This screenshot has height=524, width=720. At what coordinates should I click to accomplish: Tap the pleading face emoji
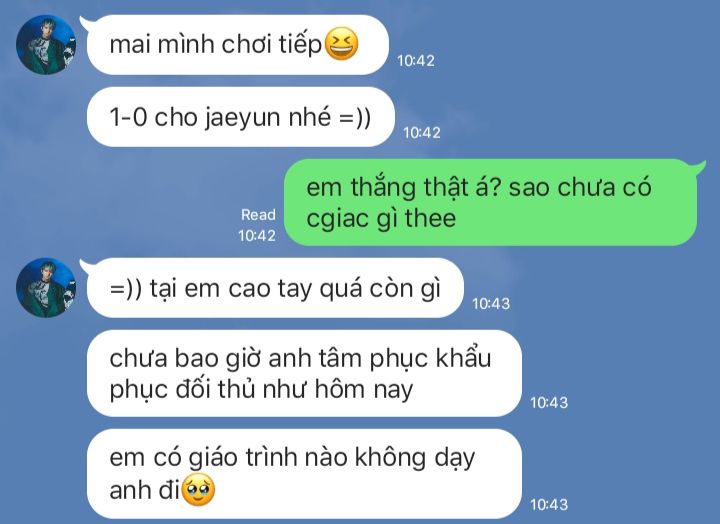(198, 490)
